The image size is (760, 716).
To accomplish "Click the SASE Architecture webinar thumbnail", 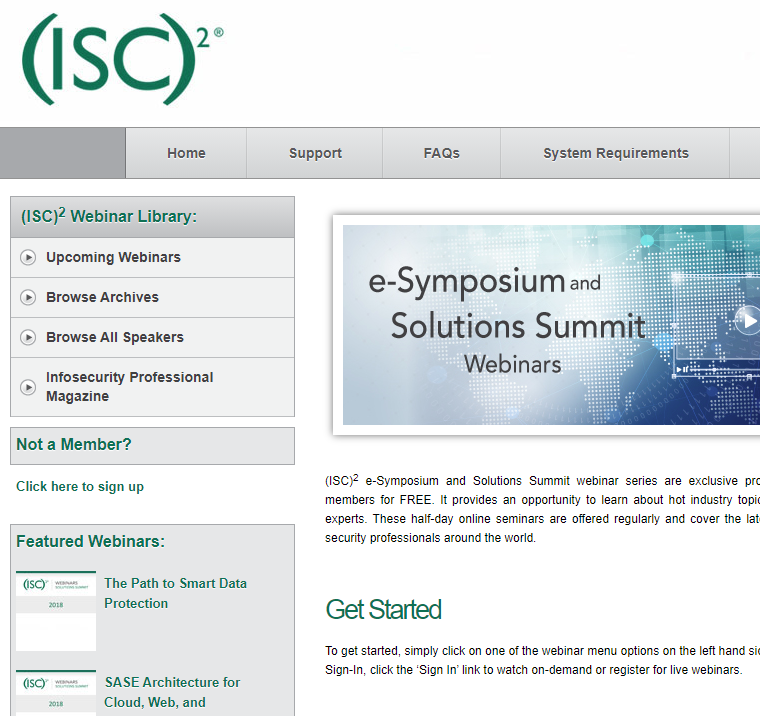I will [x=56, y=692].
